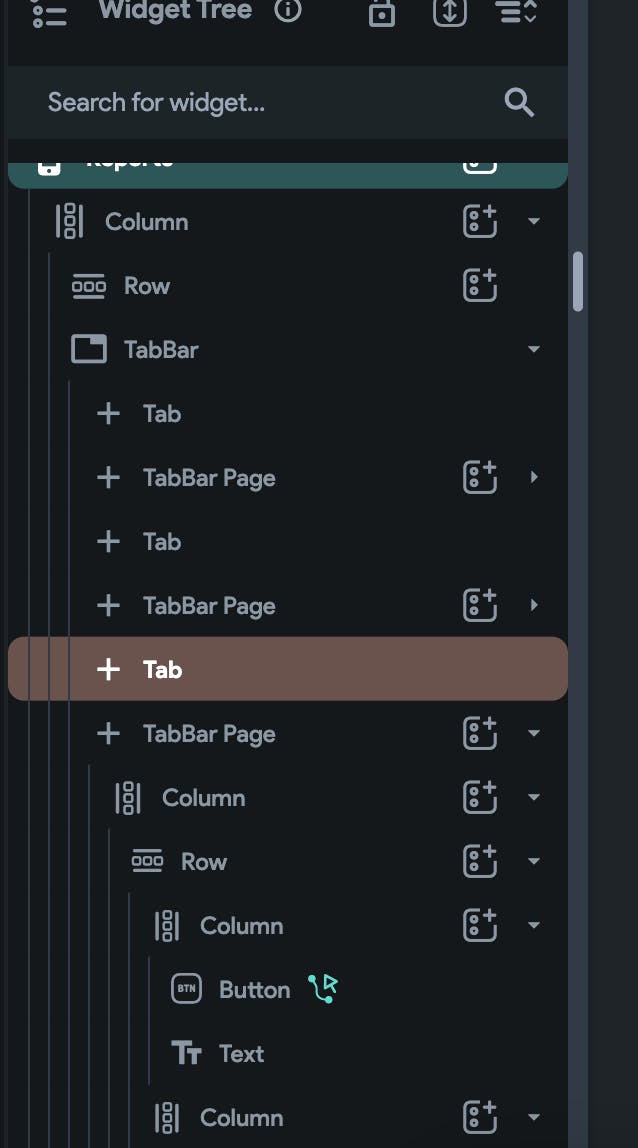
Task: Click the info icon beside Widget Tree
Action: pos(288,11)
